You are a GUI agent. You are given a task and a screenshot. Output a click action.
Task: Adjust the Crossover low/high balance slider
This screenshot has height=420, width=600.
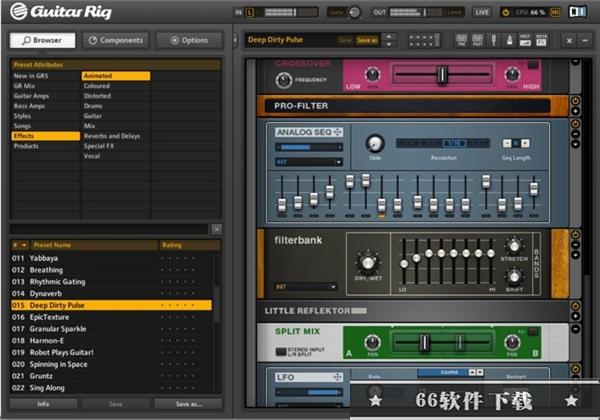[x=442, y=74]
